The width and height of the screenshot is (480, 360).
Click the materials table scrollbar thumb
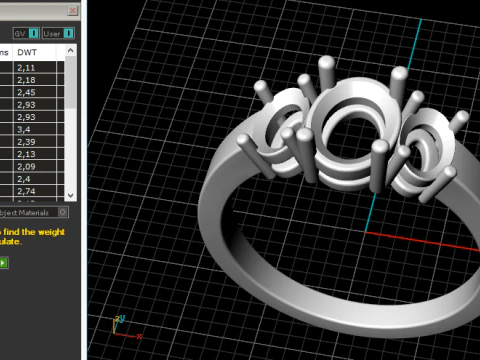70,82
